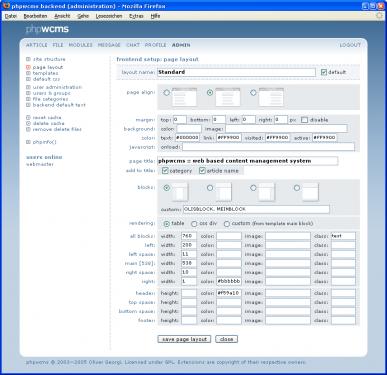Click the icon beside site structure

coord(28,59)
